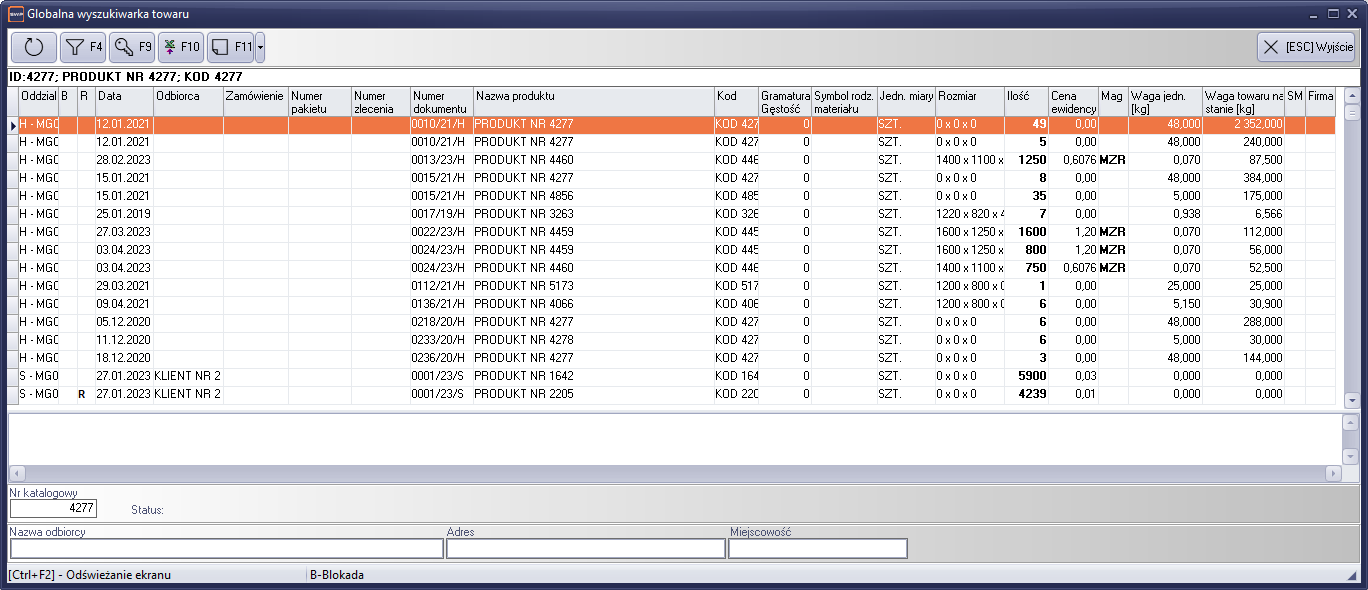Click the magnifier search button F9
This screenshot has width=1368, height=590.
132,47
